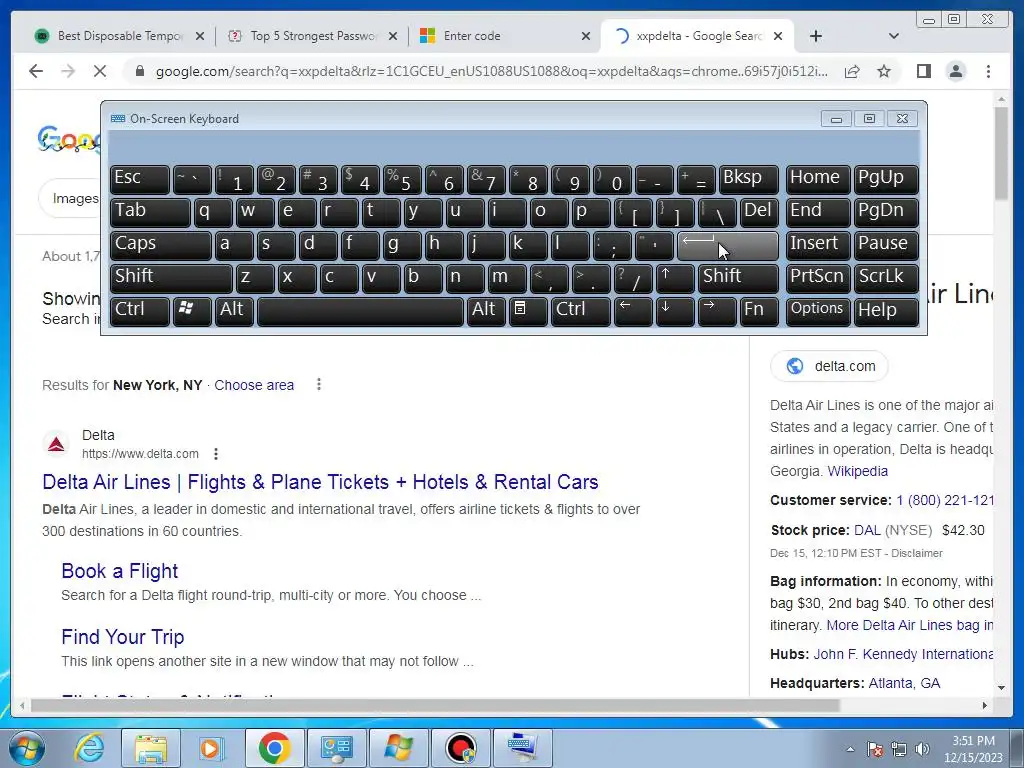The height and width of the screenshot is (768, 1024).
Task: Tap the Bksp key on the keyboard
Action: 748,179
